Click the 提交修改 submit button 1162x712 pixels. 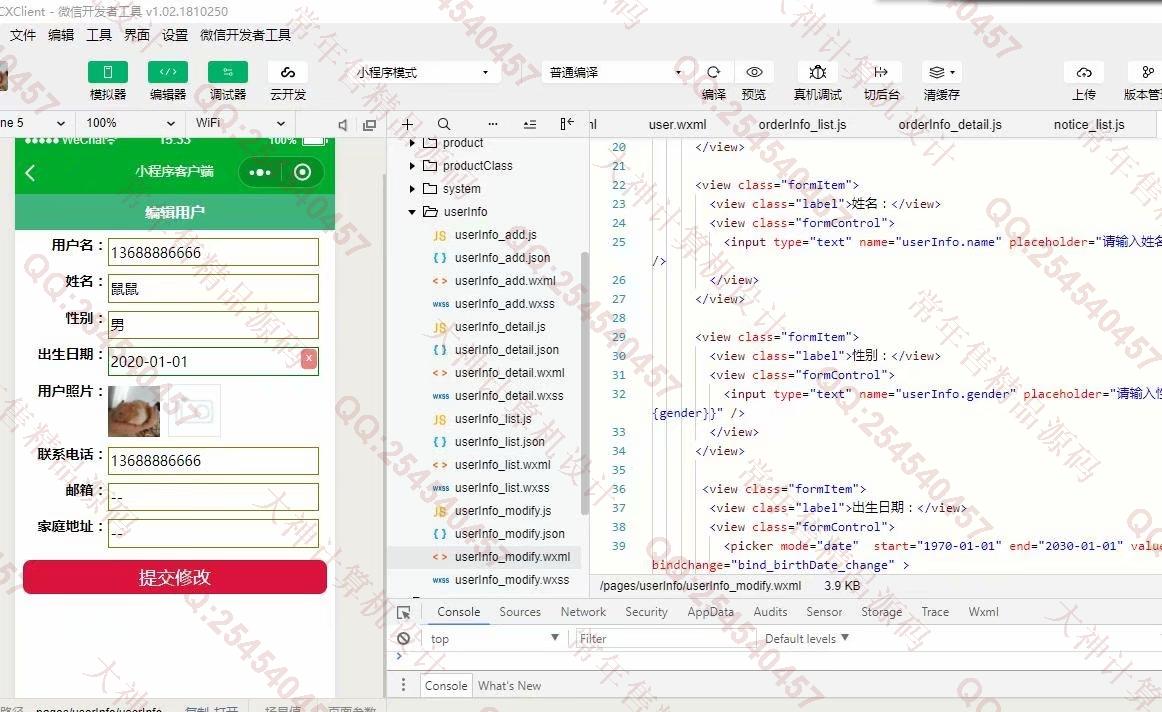pyautogui.click(x=175, y=577)
